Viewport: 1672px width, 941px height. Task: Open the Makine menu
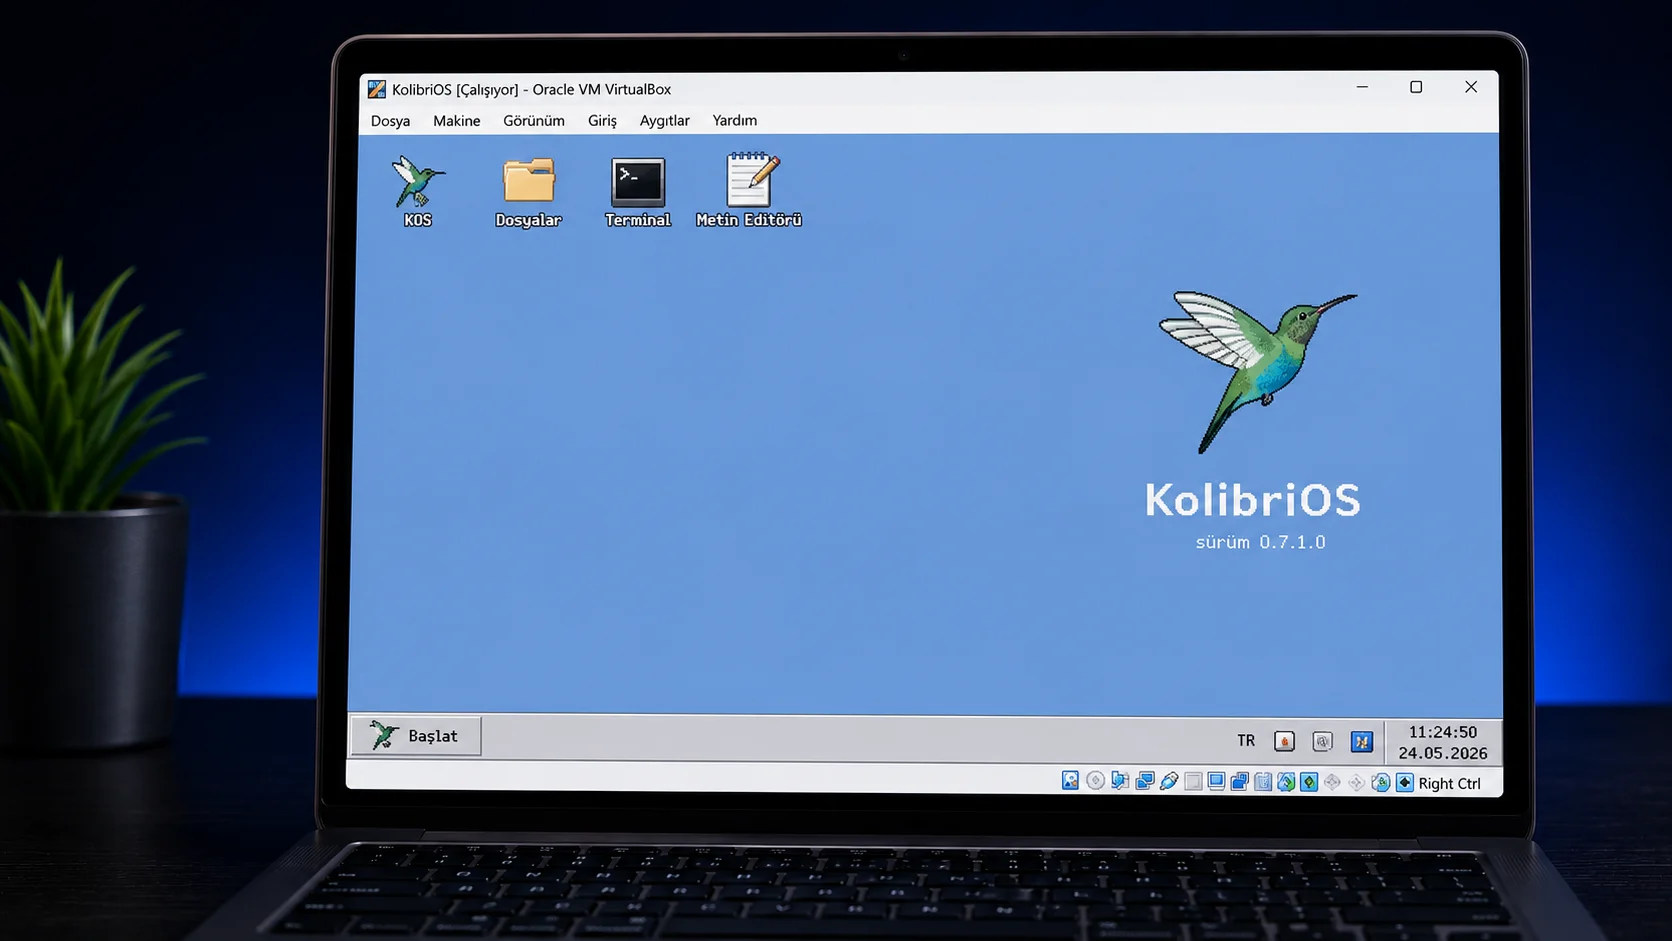point(456,120)
